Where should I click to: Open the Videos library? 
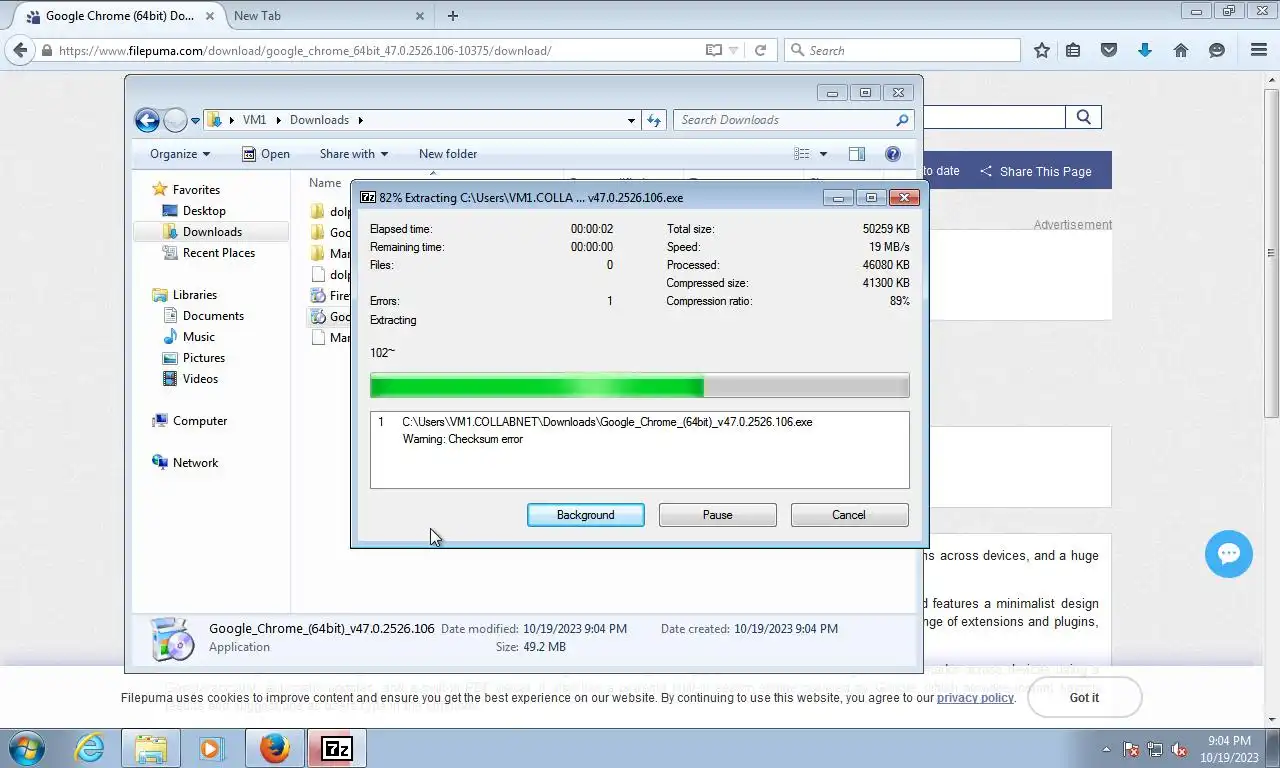coord(200,379)
